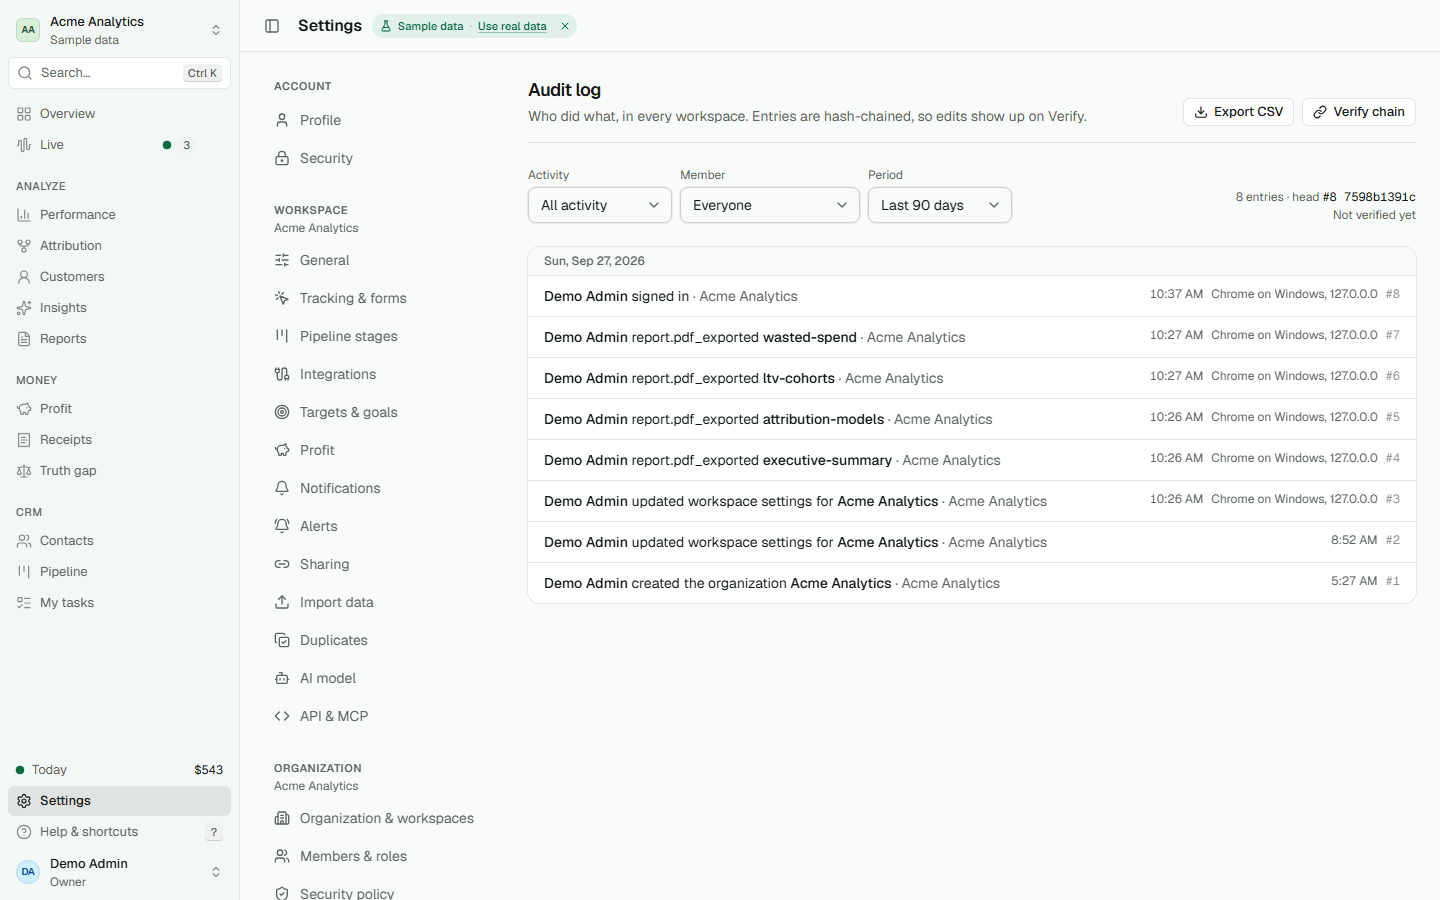Click the Verify chain button
Viewport: 1440px width, 900px height.
[x=1359, y=112]
